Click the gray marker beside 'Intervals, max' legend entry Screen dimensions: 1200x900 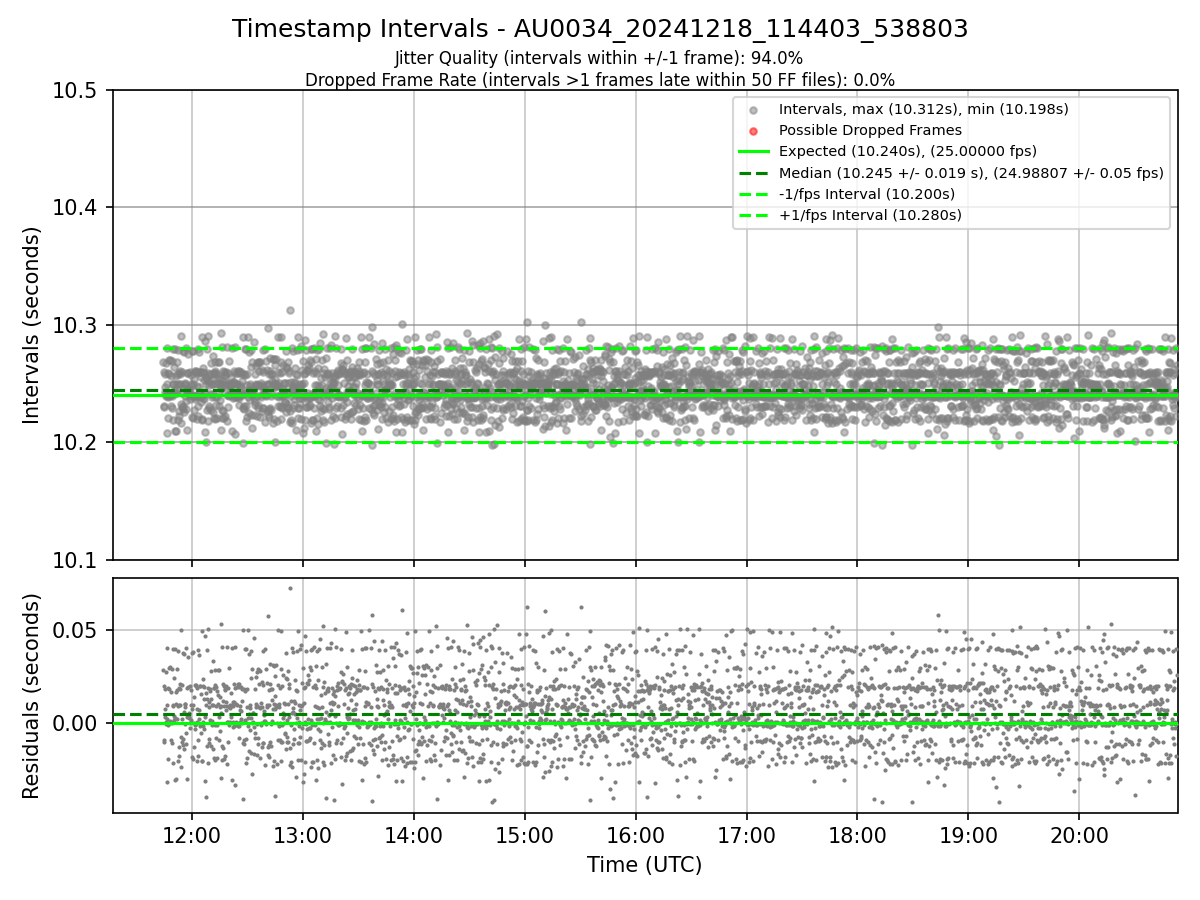tap(754, 110)
